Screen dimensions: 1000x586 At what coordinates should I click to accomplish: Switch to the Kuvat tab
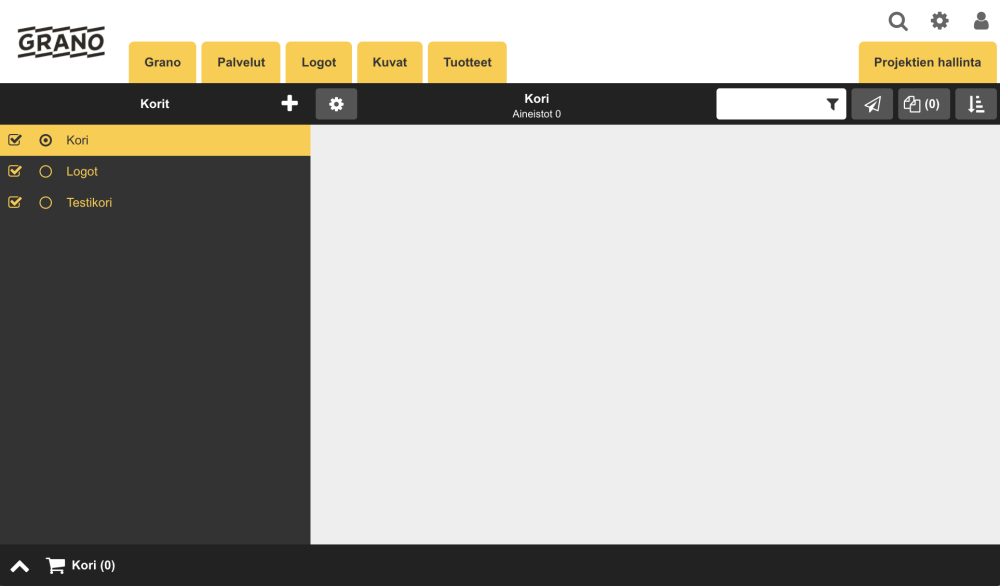(390, 62)
